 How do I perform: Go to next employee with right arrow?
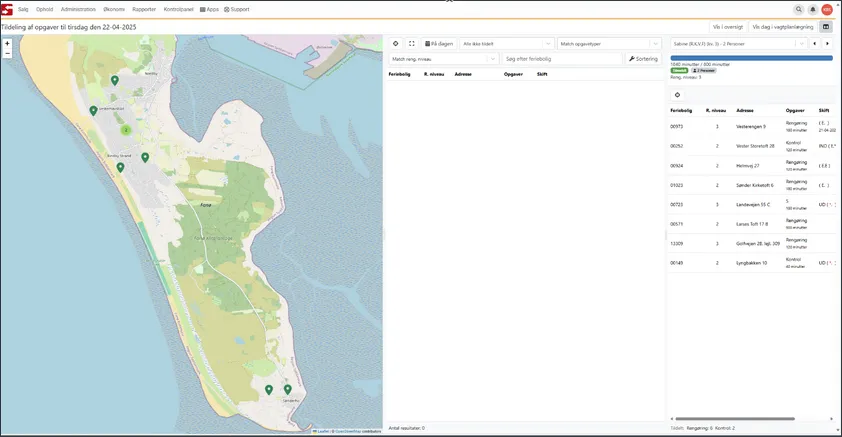827,44
